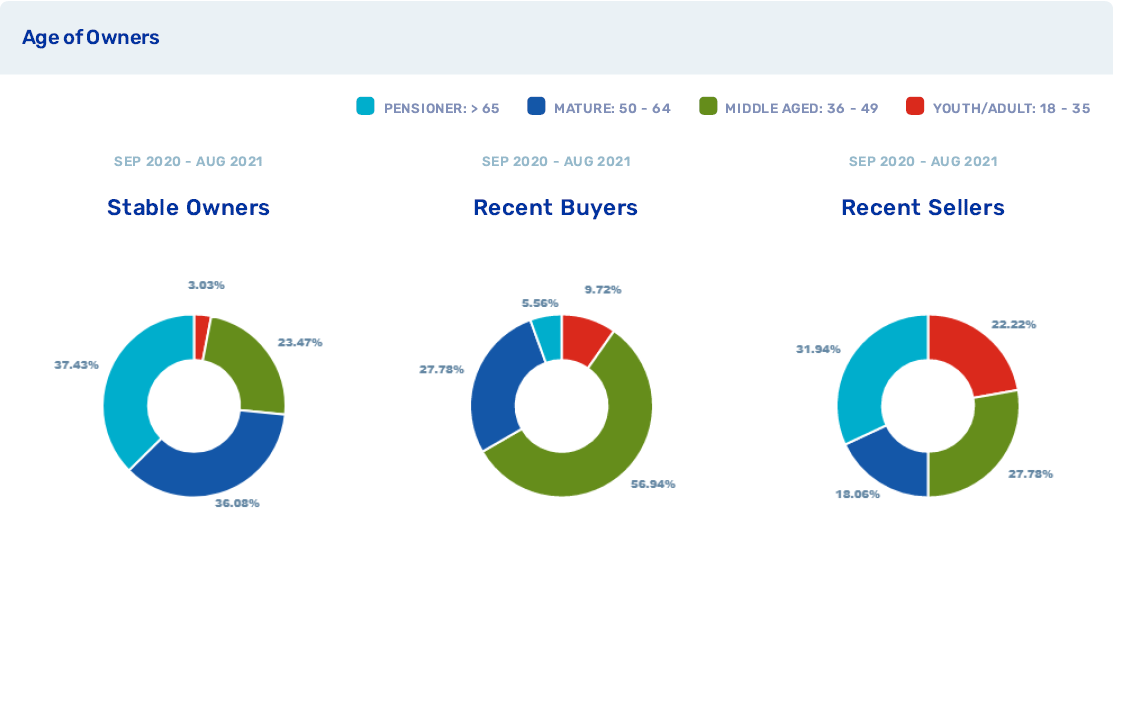Click the Youth/Adult red legend swatch
The image size is (1130, 717).
tap(914, 107)
